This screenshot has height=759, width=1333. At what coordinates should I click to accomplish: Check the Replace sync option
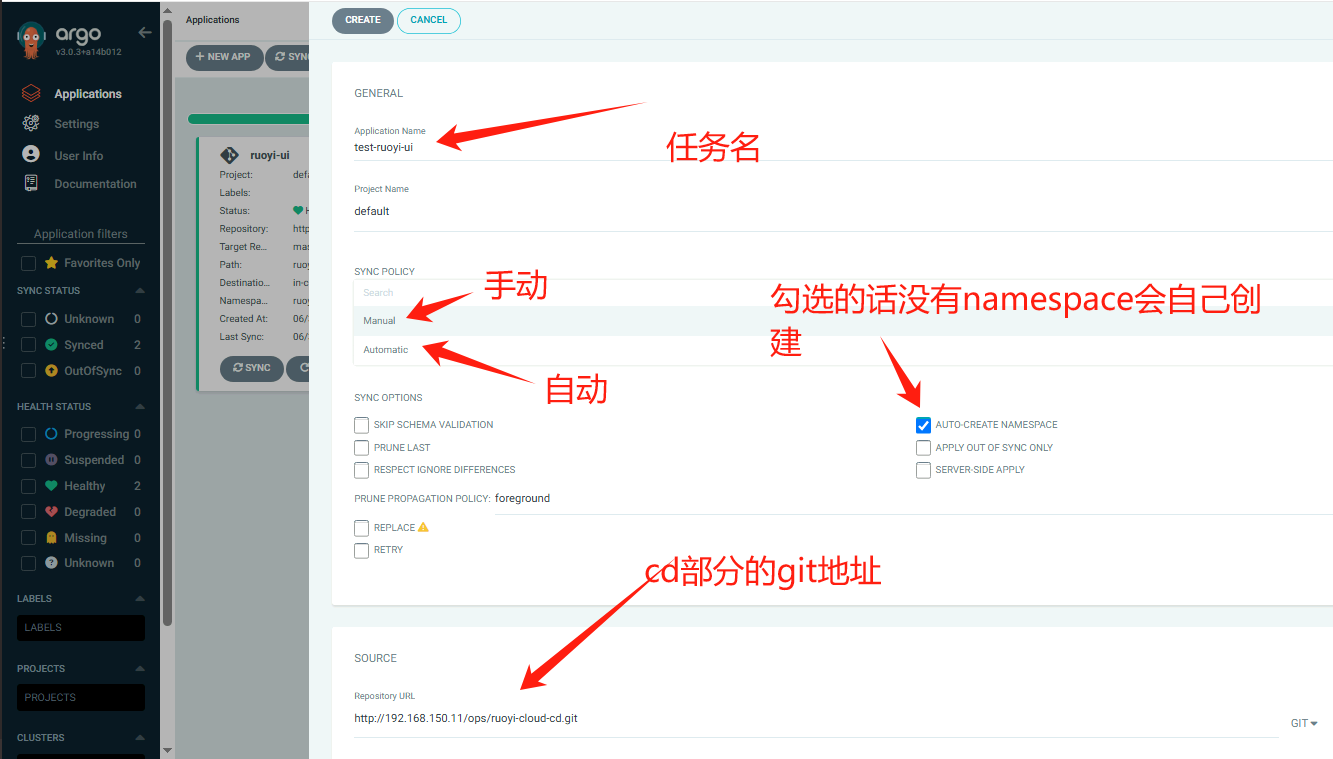tap(361, 528)
